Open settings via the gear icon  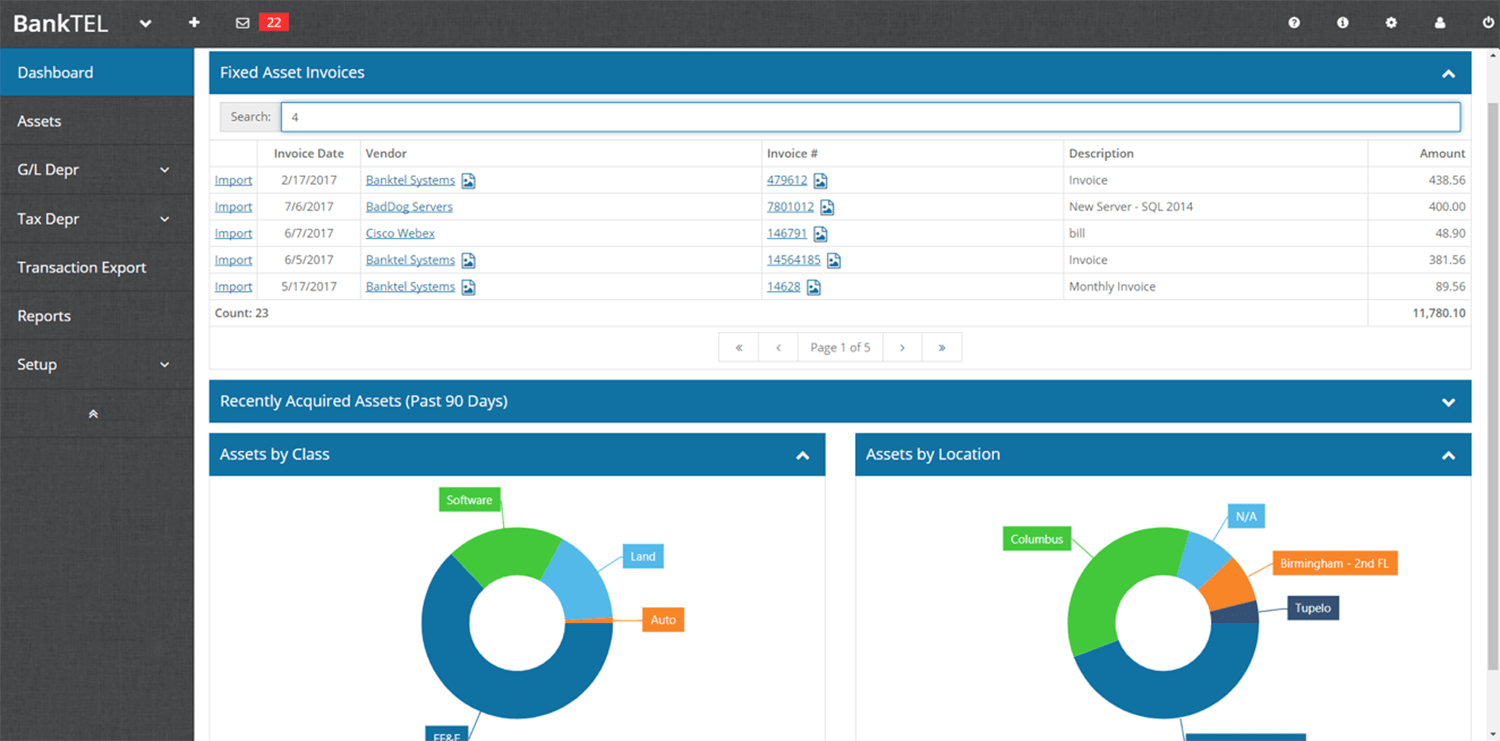[x=1391, y=22]
